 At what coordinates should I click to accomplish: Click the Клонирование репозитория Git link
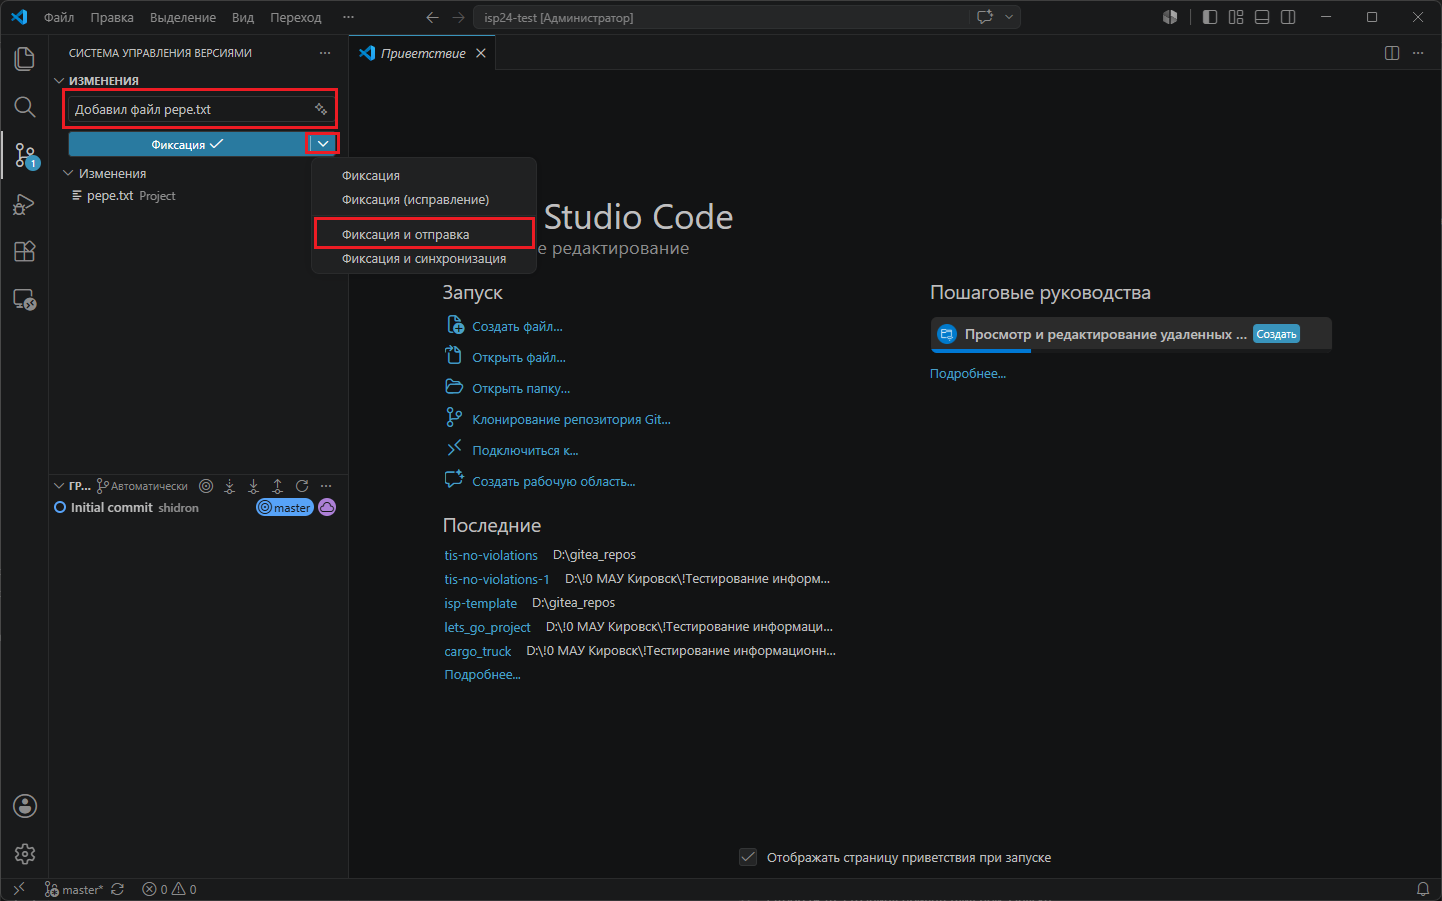pos(571,420)
